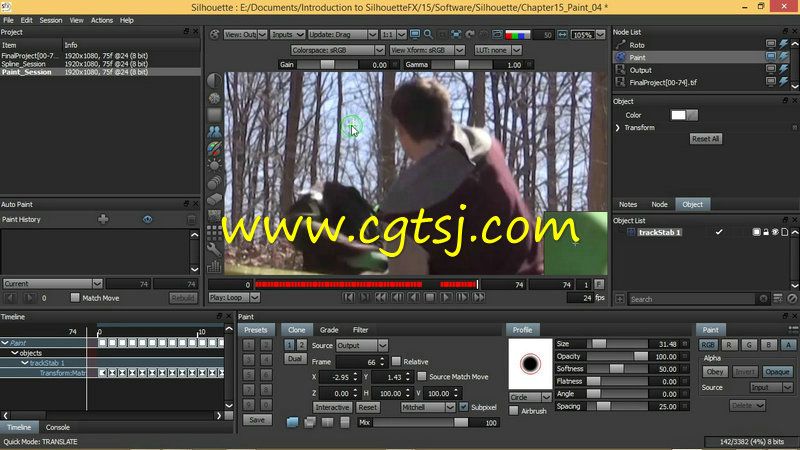Click the Opaque alpha button
The width and height of the screenshot is (800, 450).
tap(778, 372)
